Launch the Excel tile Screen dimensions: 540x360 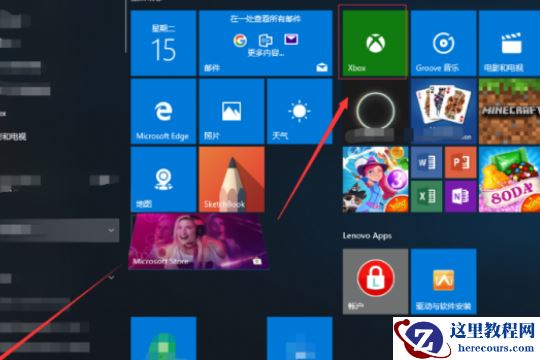click(427, 196)
